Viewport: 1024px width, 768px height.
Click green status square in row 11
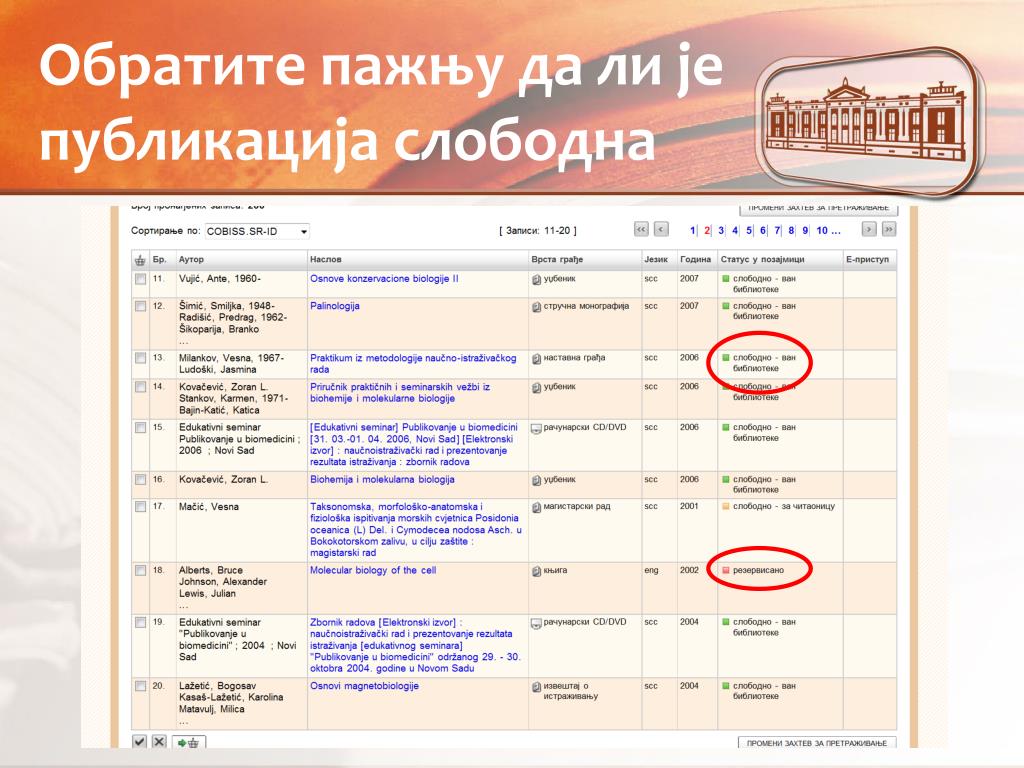(x=726, y=279)
